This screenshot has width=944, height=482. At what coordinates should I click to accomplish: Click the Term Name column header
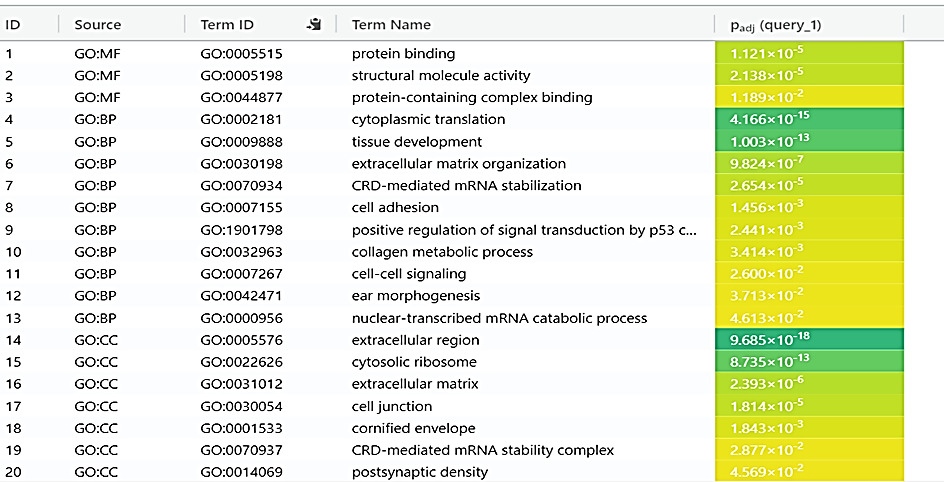[x=391, y=24]
